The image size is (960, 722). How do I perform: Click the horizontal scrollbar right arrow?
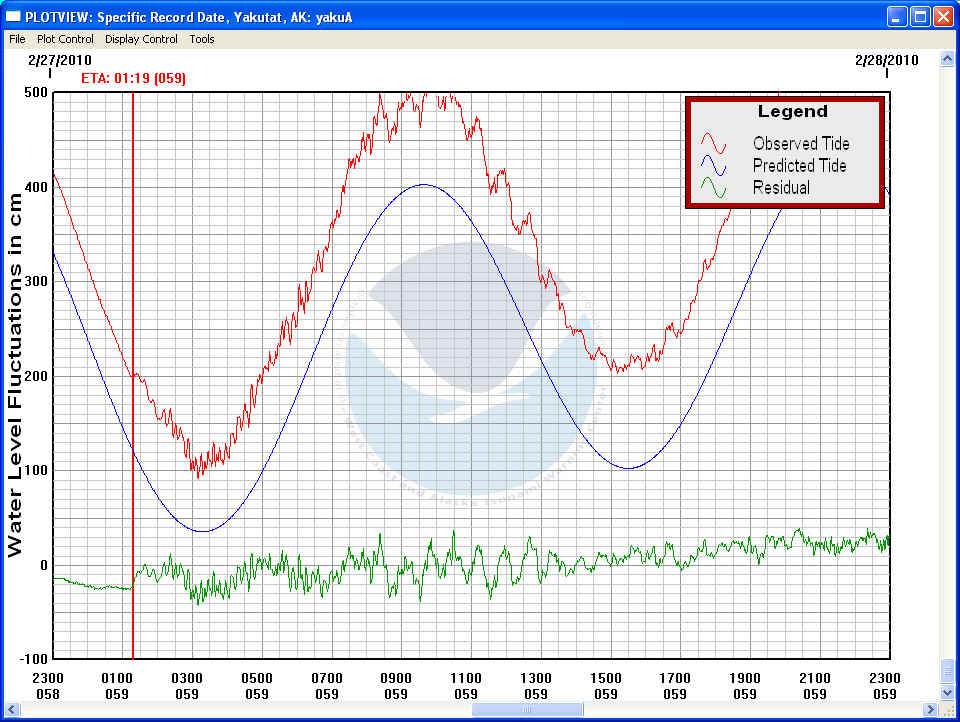[x=930, y=709]
